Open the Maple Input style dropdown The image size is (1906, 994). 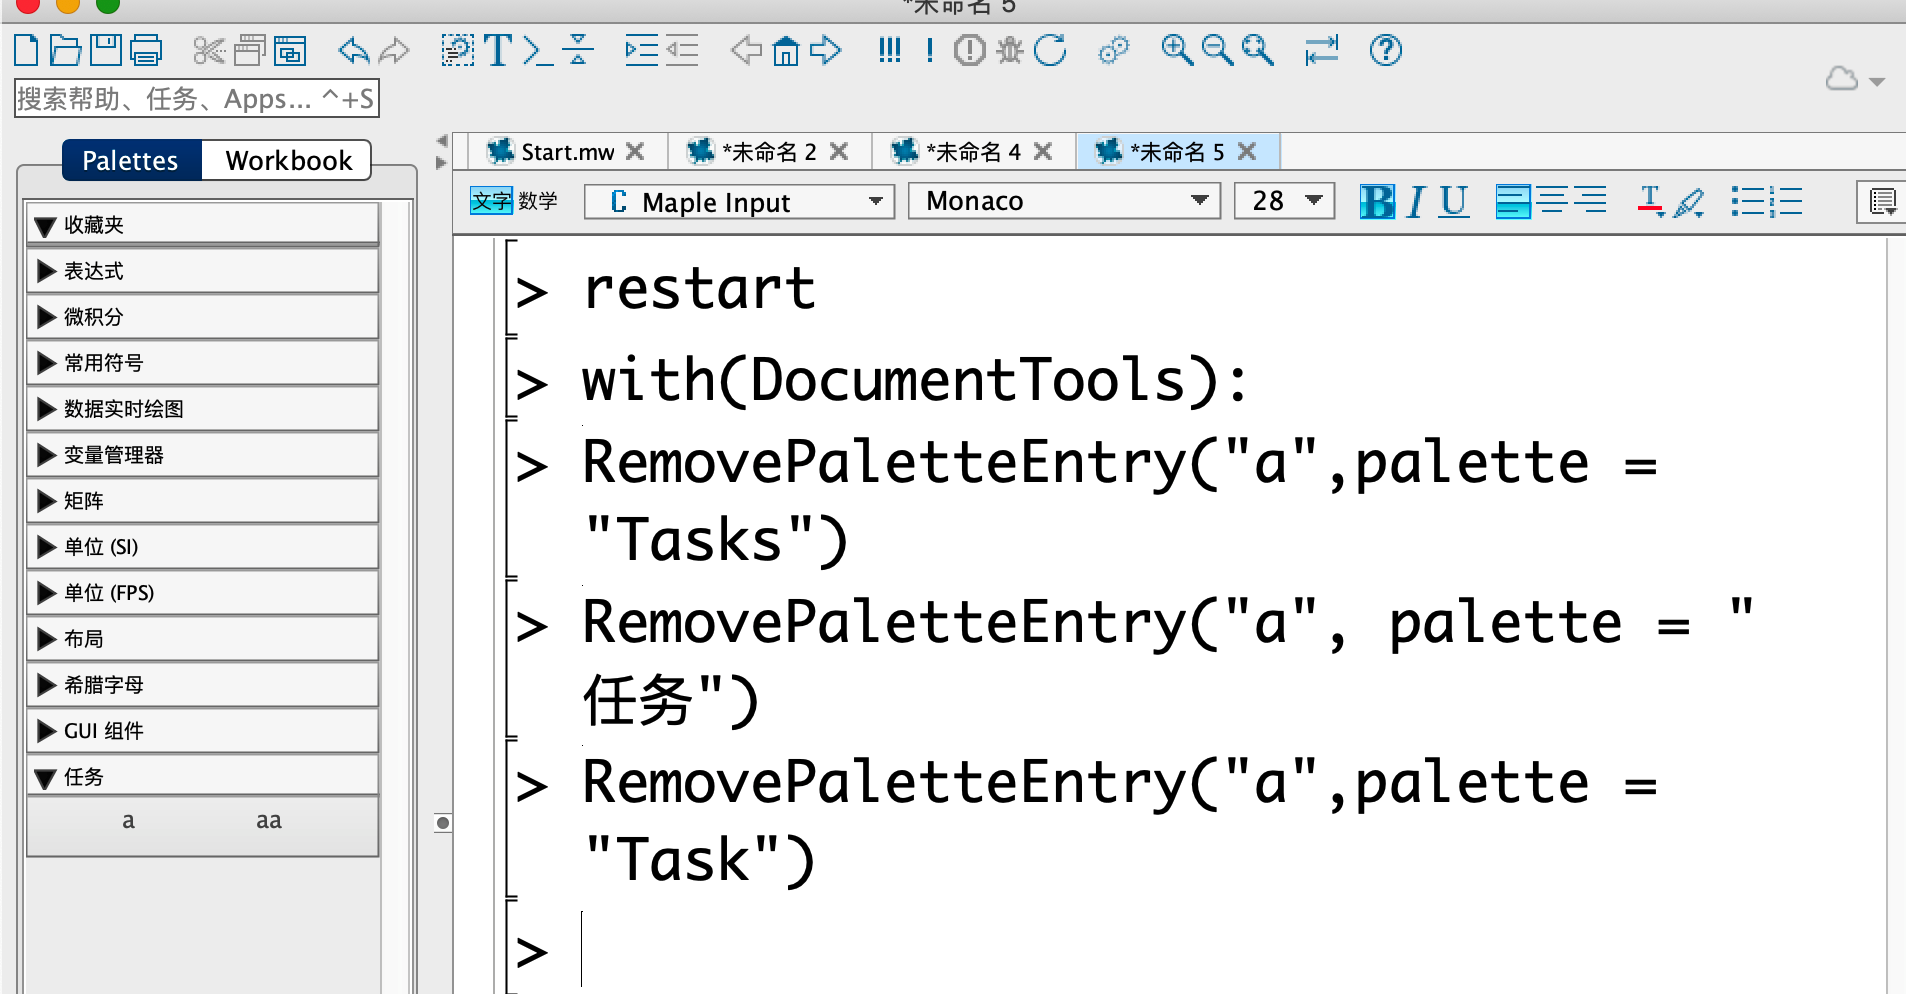pyautogui.click(x=739, y=201)
